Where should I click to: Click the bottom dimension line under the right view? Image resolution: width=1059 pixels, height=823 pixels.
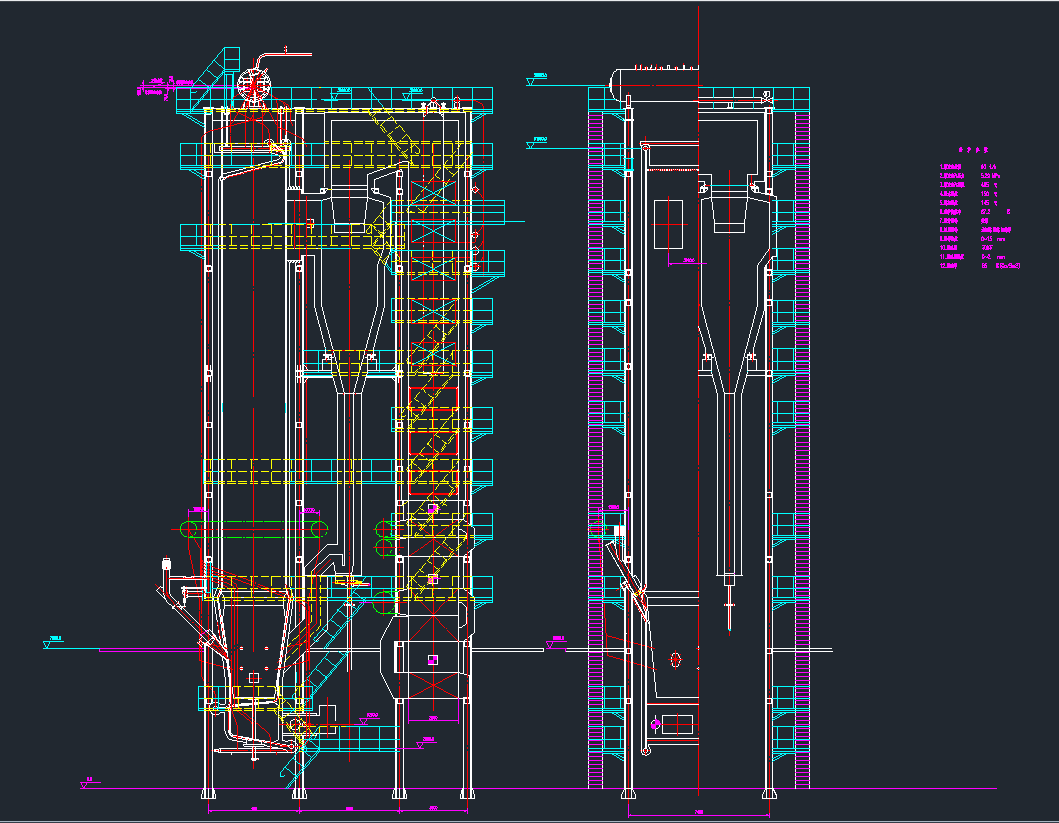tap(699, 816)
